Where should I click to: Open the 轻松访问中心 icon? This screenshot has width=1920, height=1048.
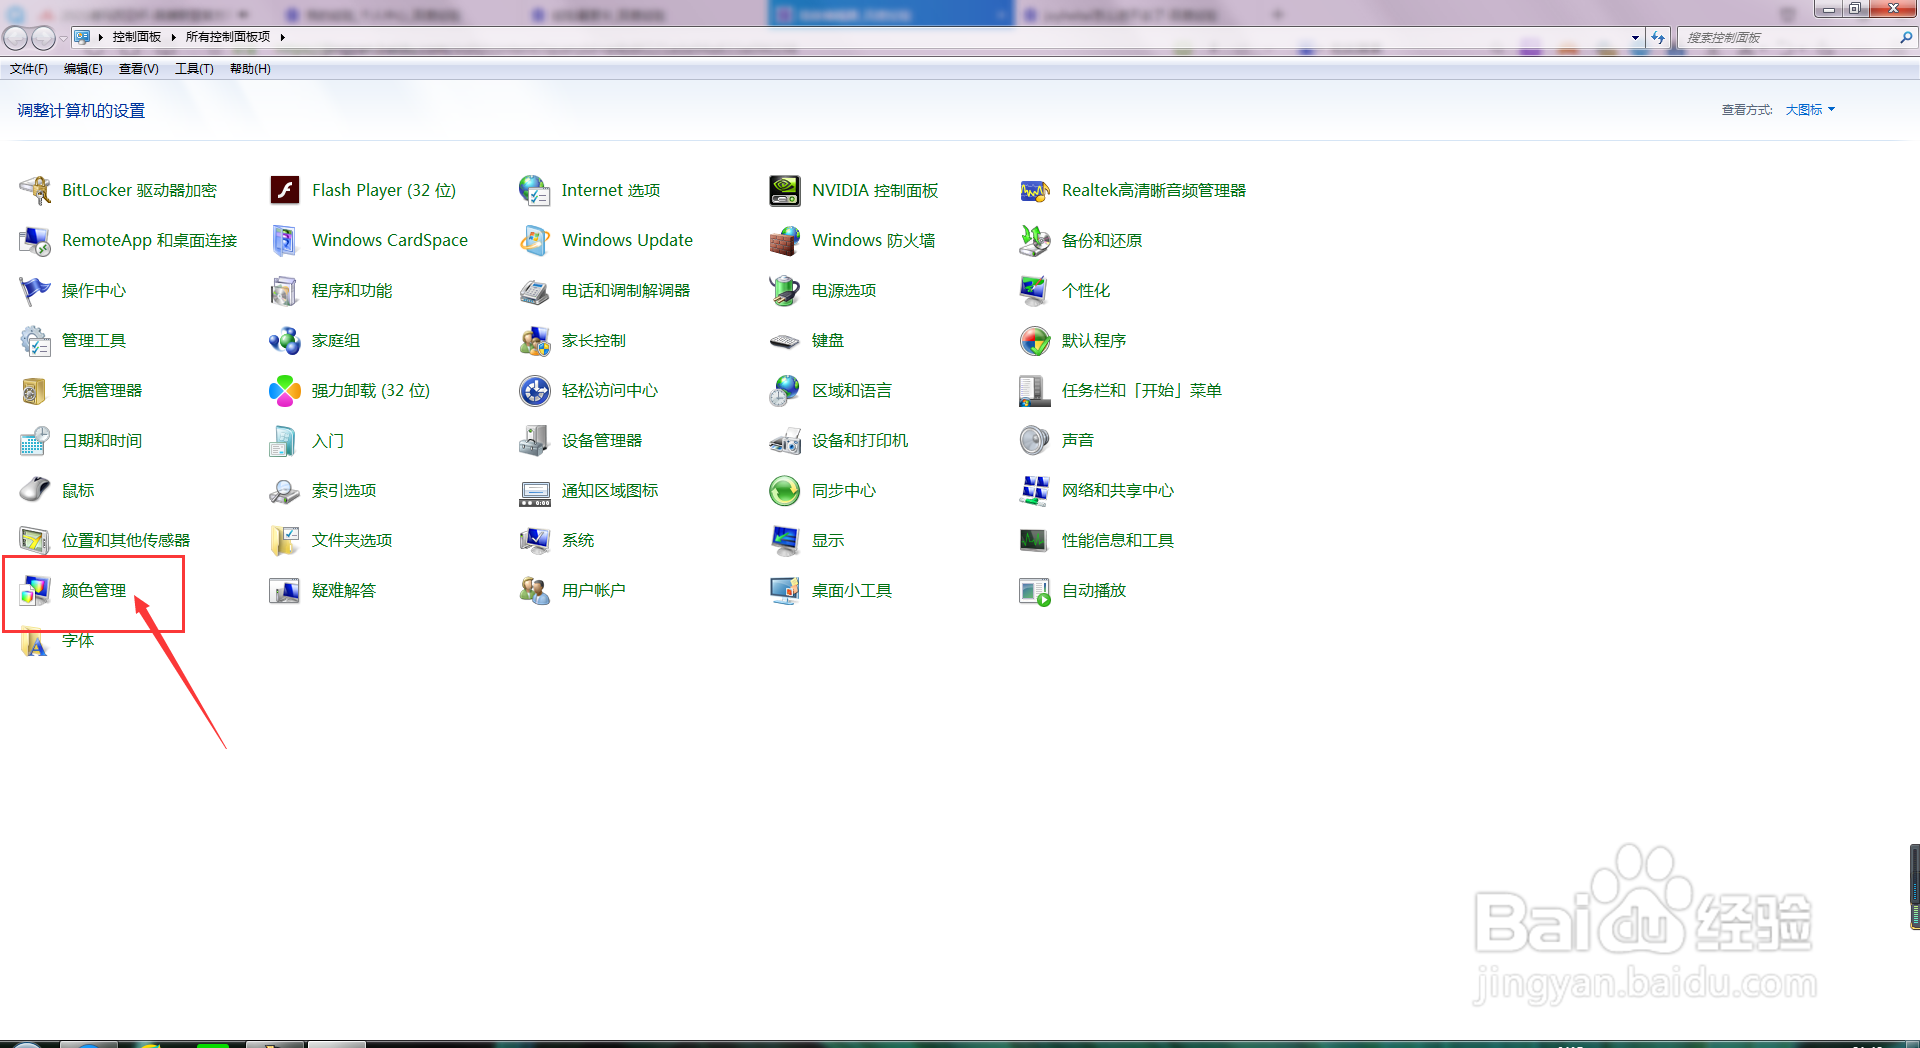tap(535, 390)
